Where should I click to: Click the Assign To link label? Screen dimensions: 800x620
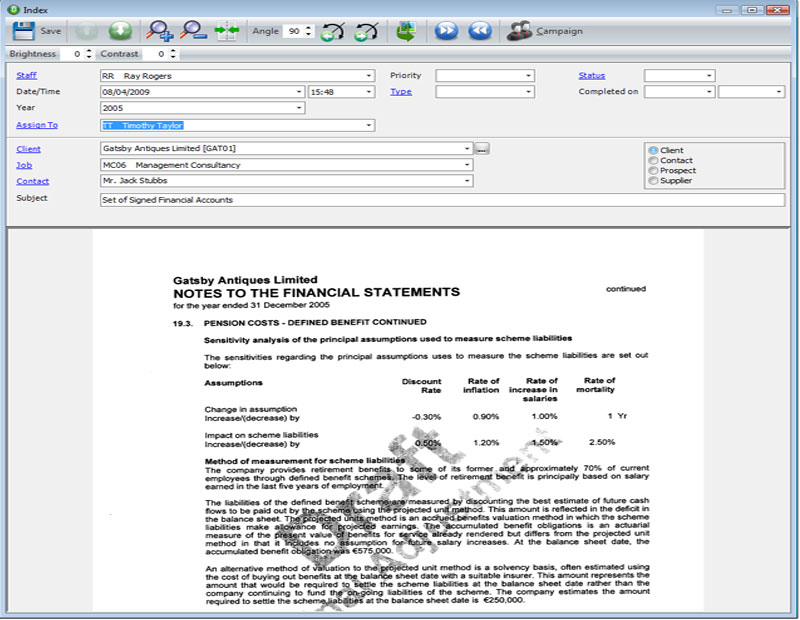[x=37, y=125]
